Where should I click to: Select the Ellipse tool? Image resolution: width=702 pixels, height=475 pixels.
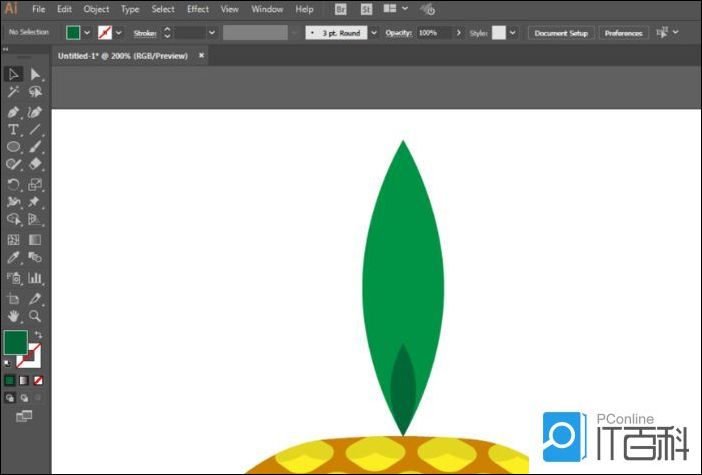tap(13, 147)
